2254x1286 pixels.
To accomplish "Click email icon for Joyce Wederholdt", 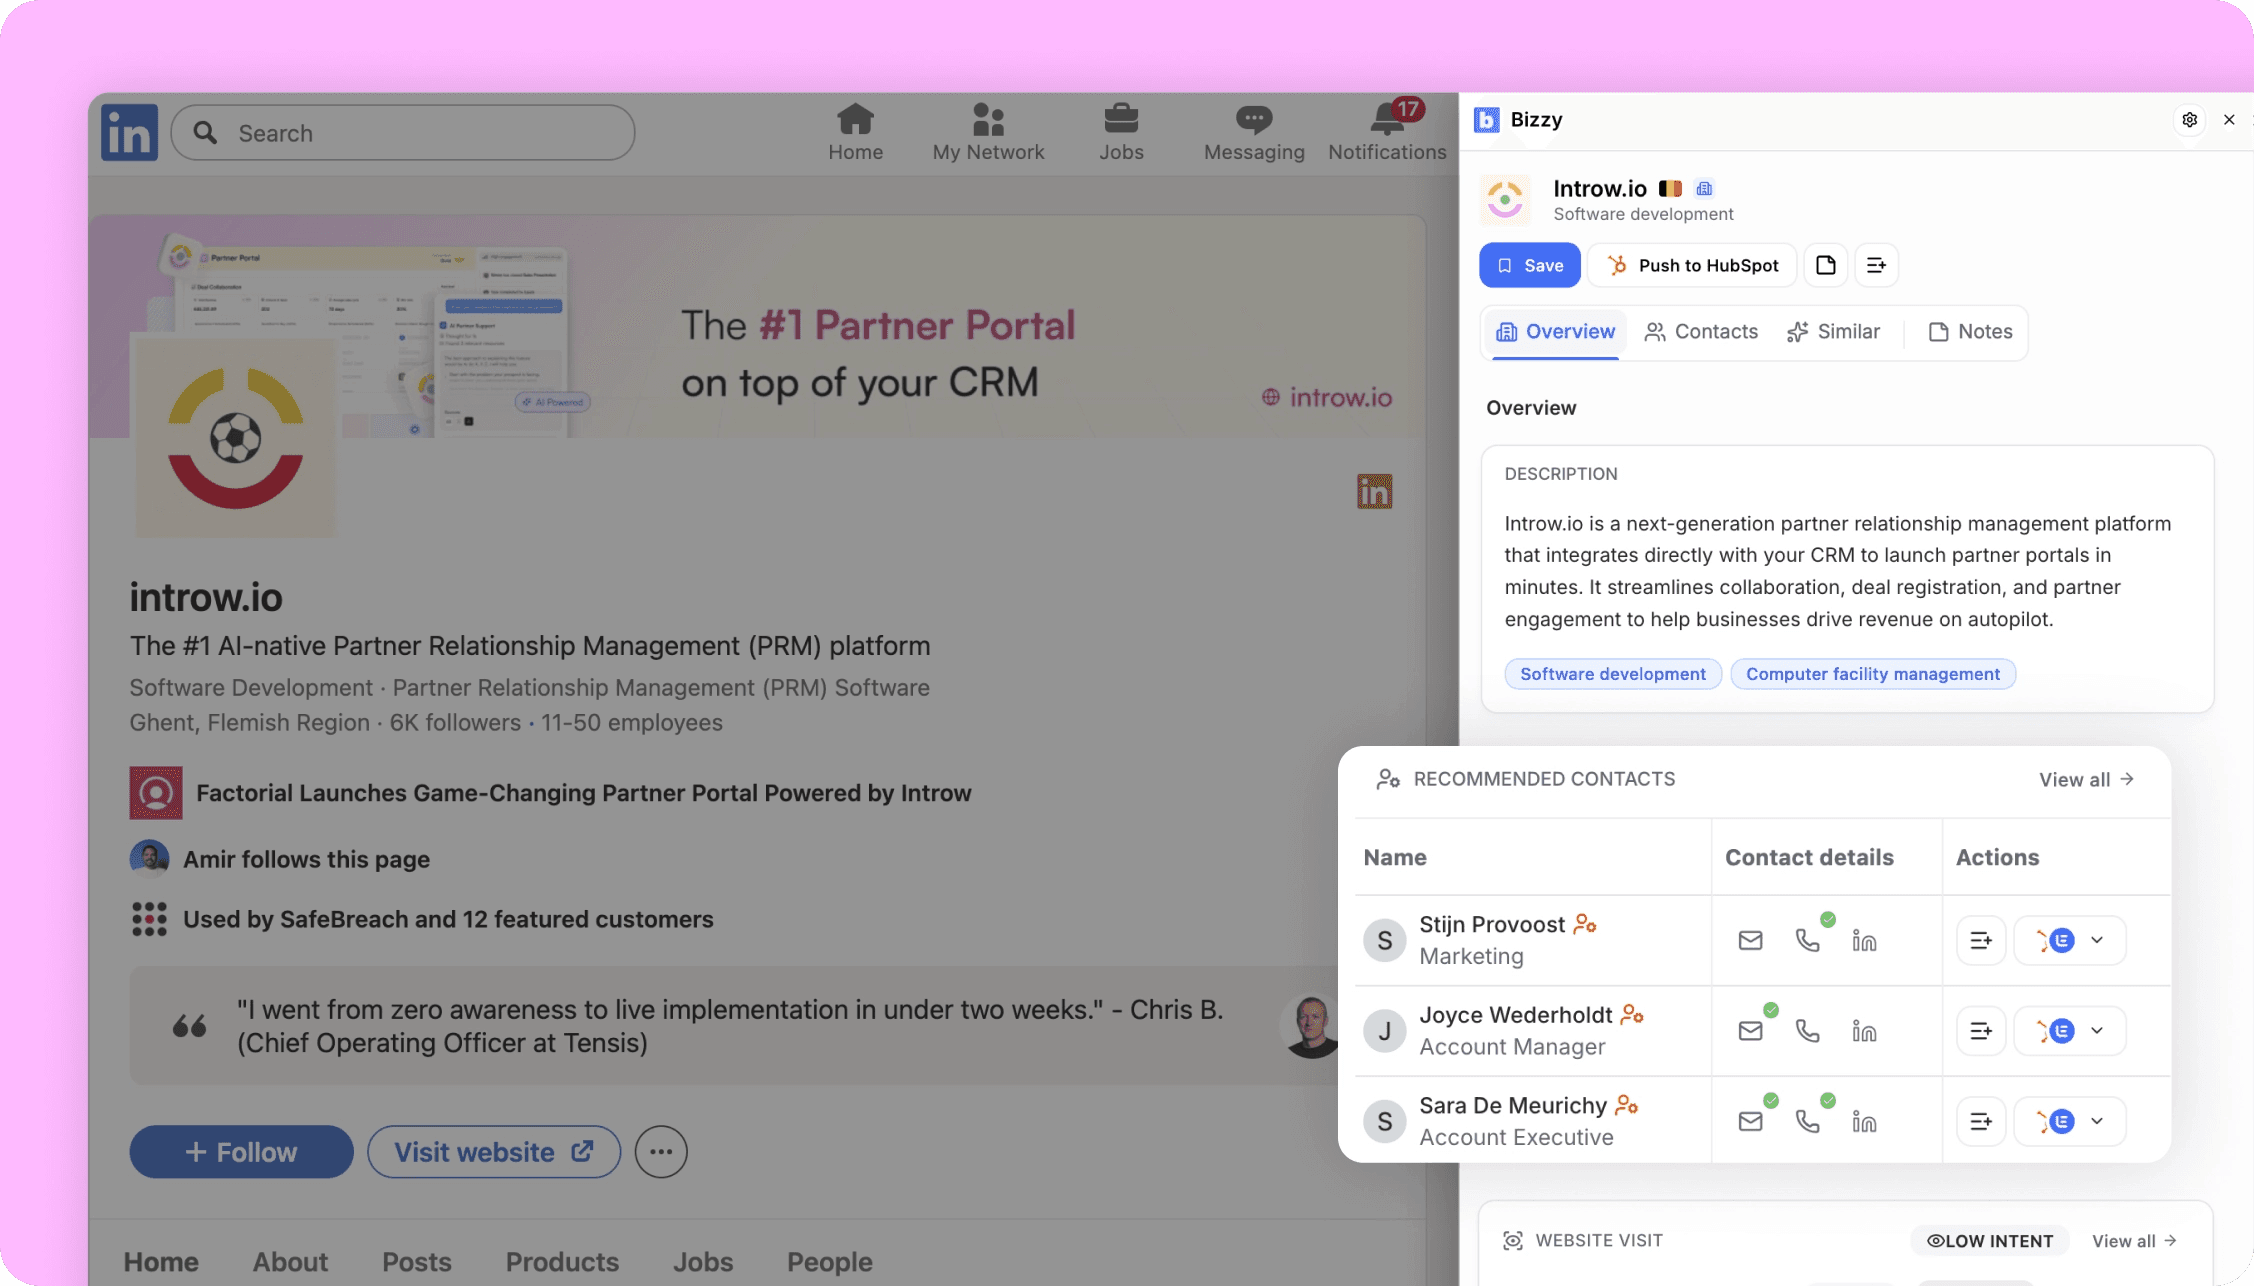I will click(x=1750, y=1031).
